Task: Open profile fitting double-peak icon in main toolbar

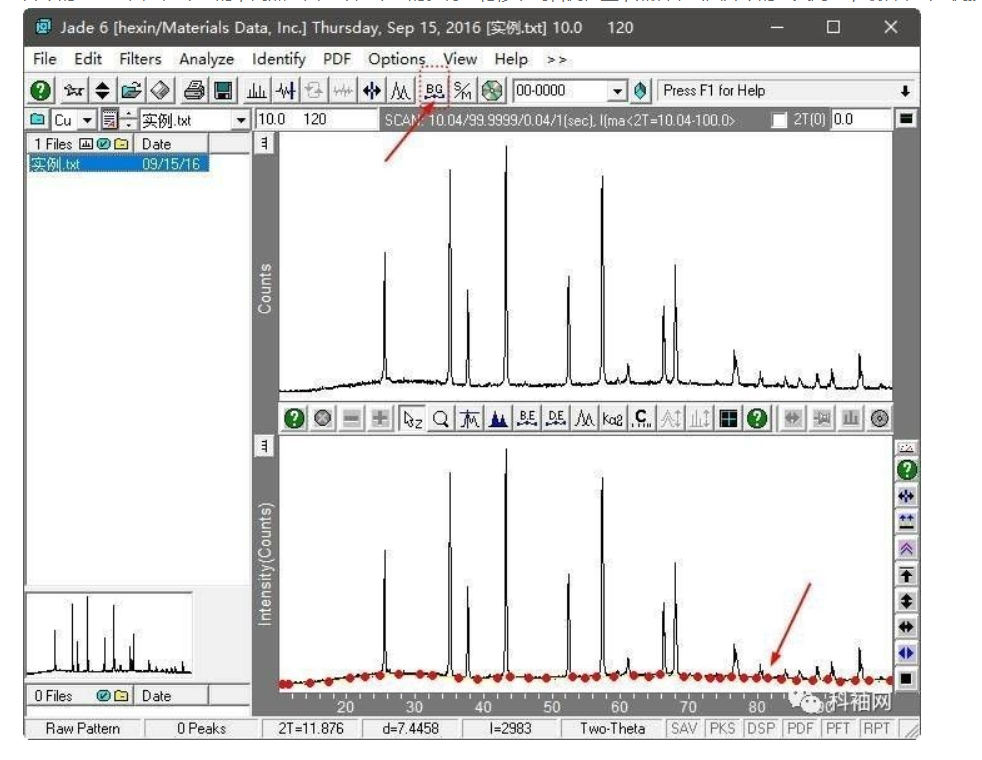Action: pyautogui.click(x=401, y=91)
